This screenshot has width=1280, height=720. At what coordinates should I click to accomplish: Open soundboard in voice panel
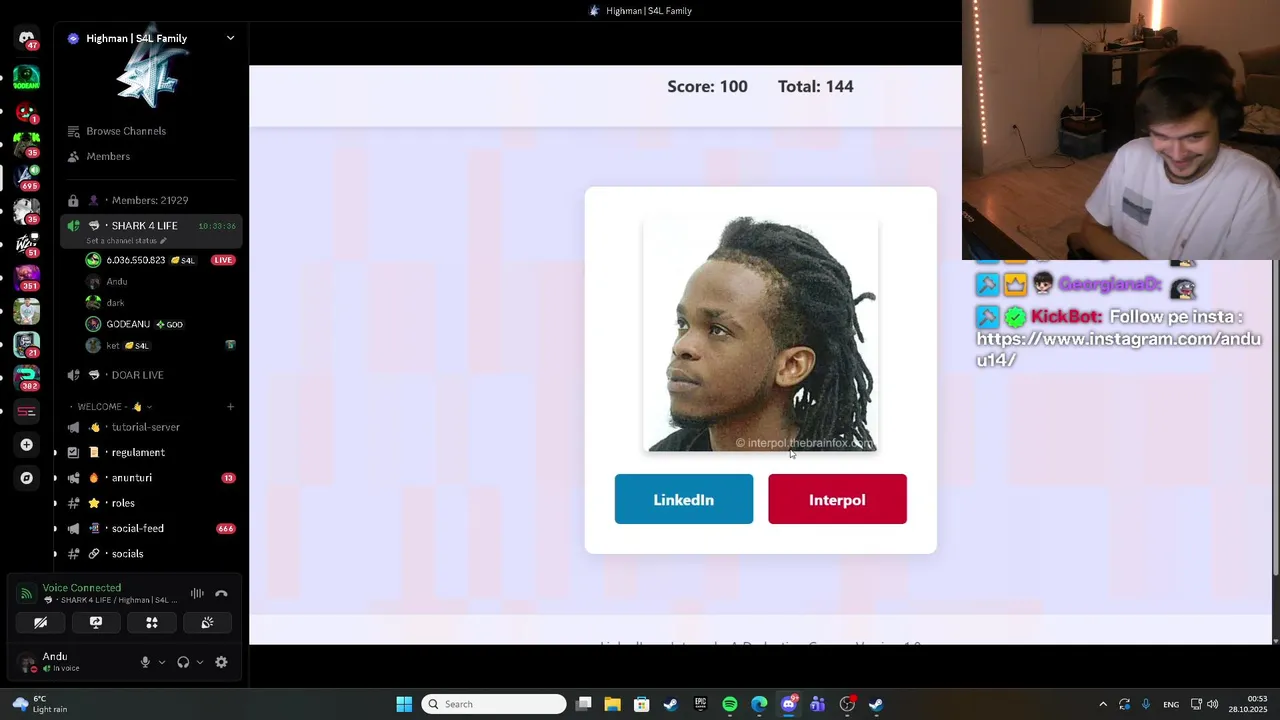click(x=207, y=622)
